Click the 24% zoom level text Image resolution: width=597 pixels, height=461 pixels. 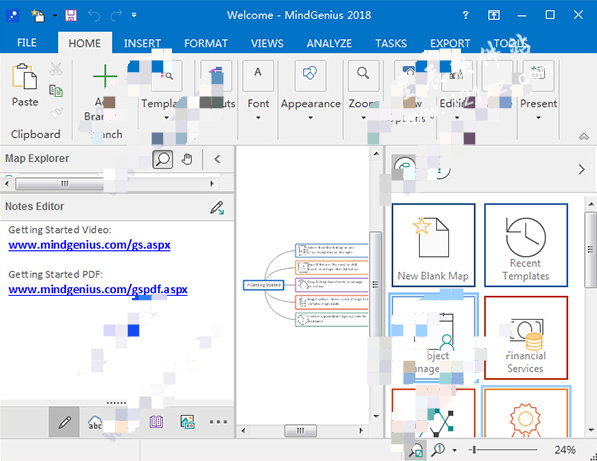click(x=565, y=450)
